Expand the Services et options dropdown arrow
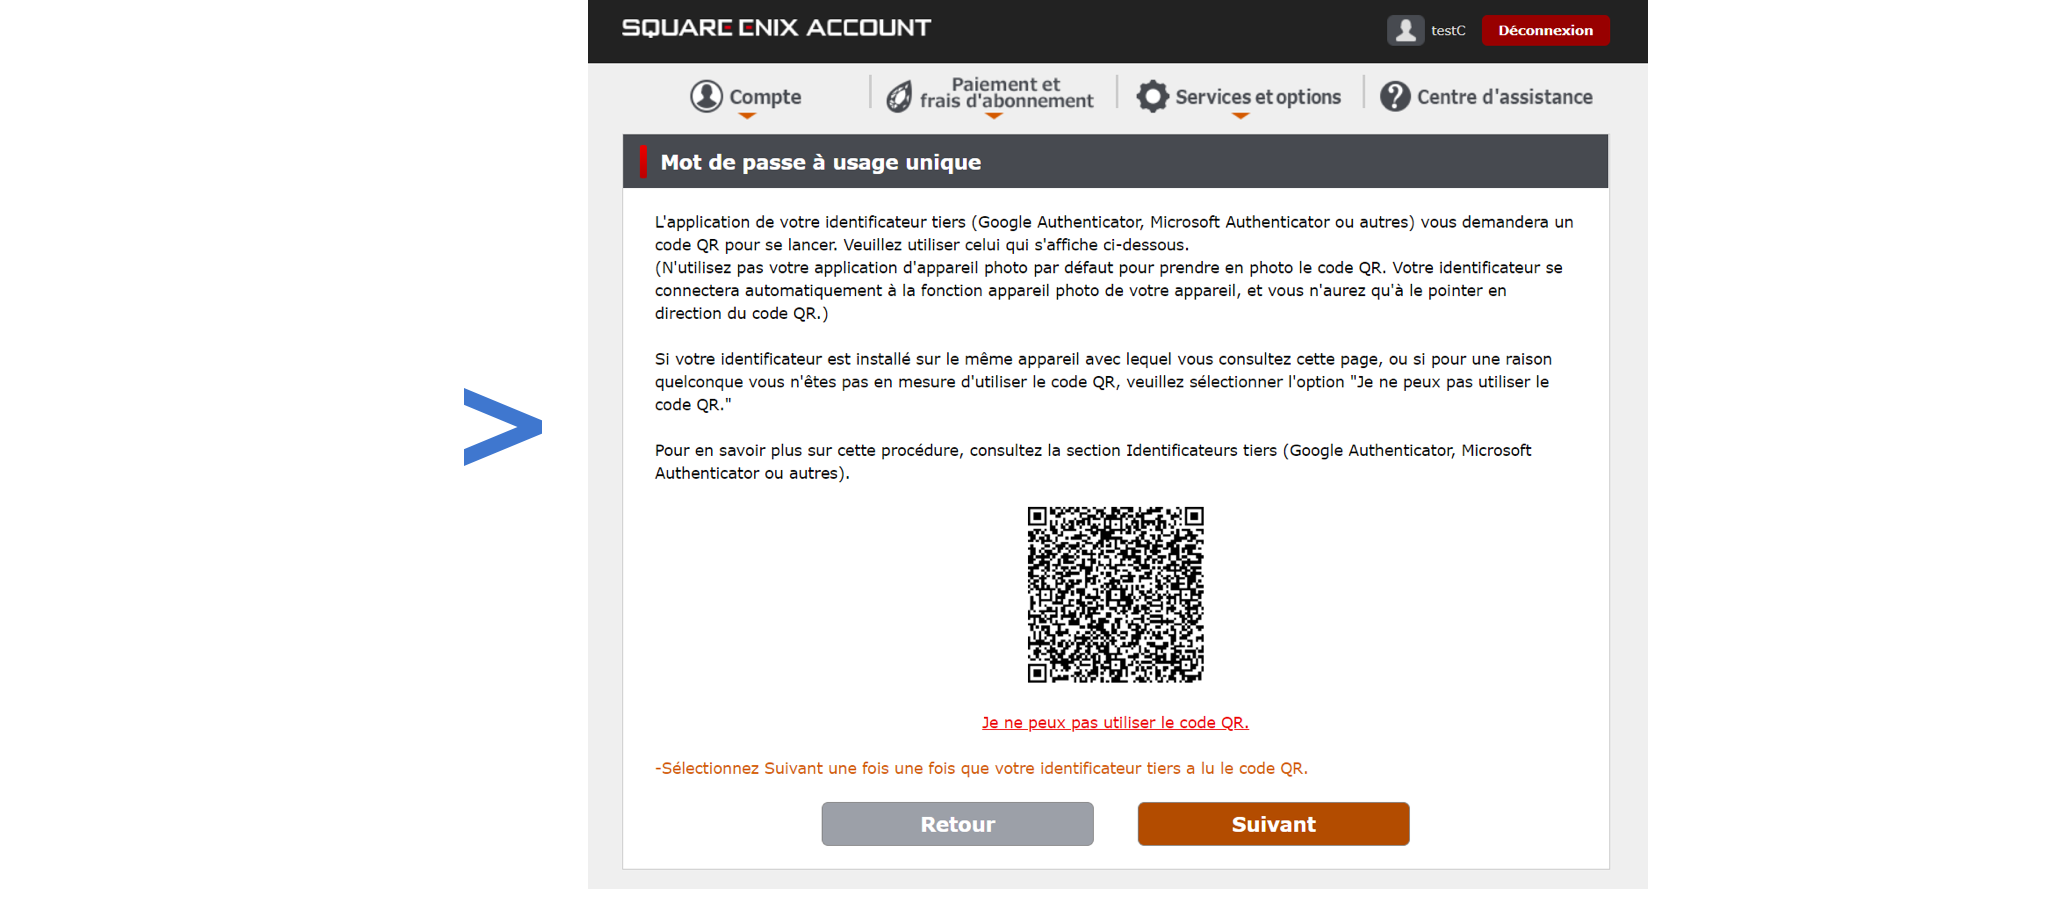Image resolution: width=2070 pixels, height=898 pixels. pos(1240,116)
